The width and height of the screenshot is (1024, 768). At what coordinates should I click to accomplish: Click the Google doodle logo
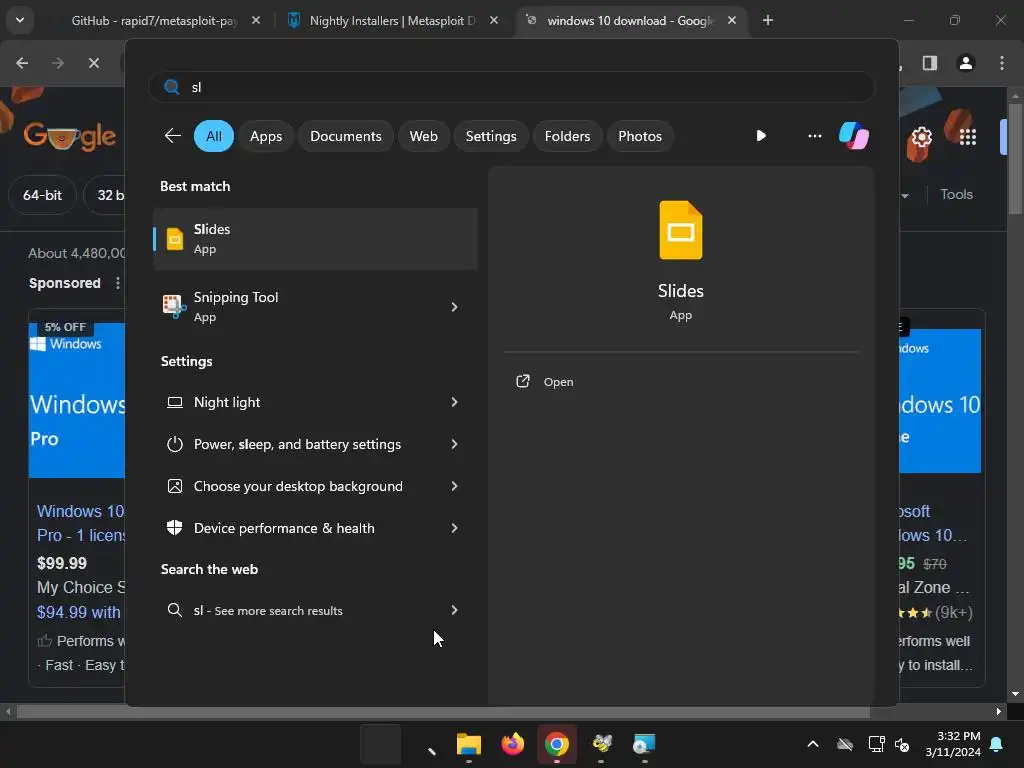(x=69, y=136)
